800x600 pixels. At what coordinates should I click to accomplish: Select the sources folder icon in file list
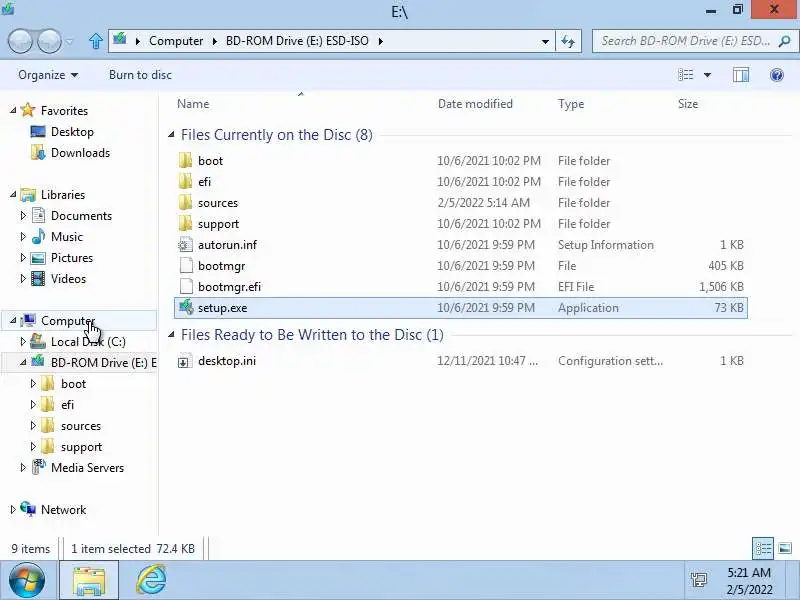click(185, 203)
